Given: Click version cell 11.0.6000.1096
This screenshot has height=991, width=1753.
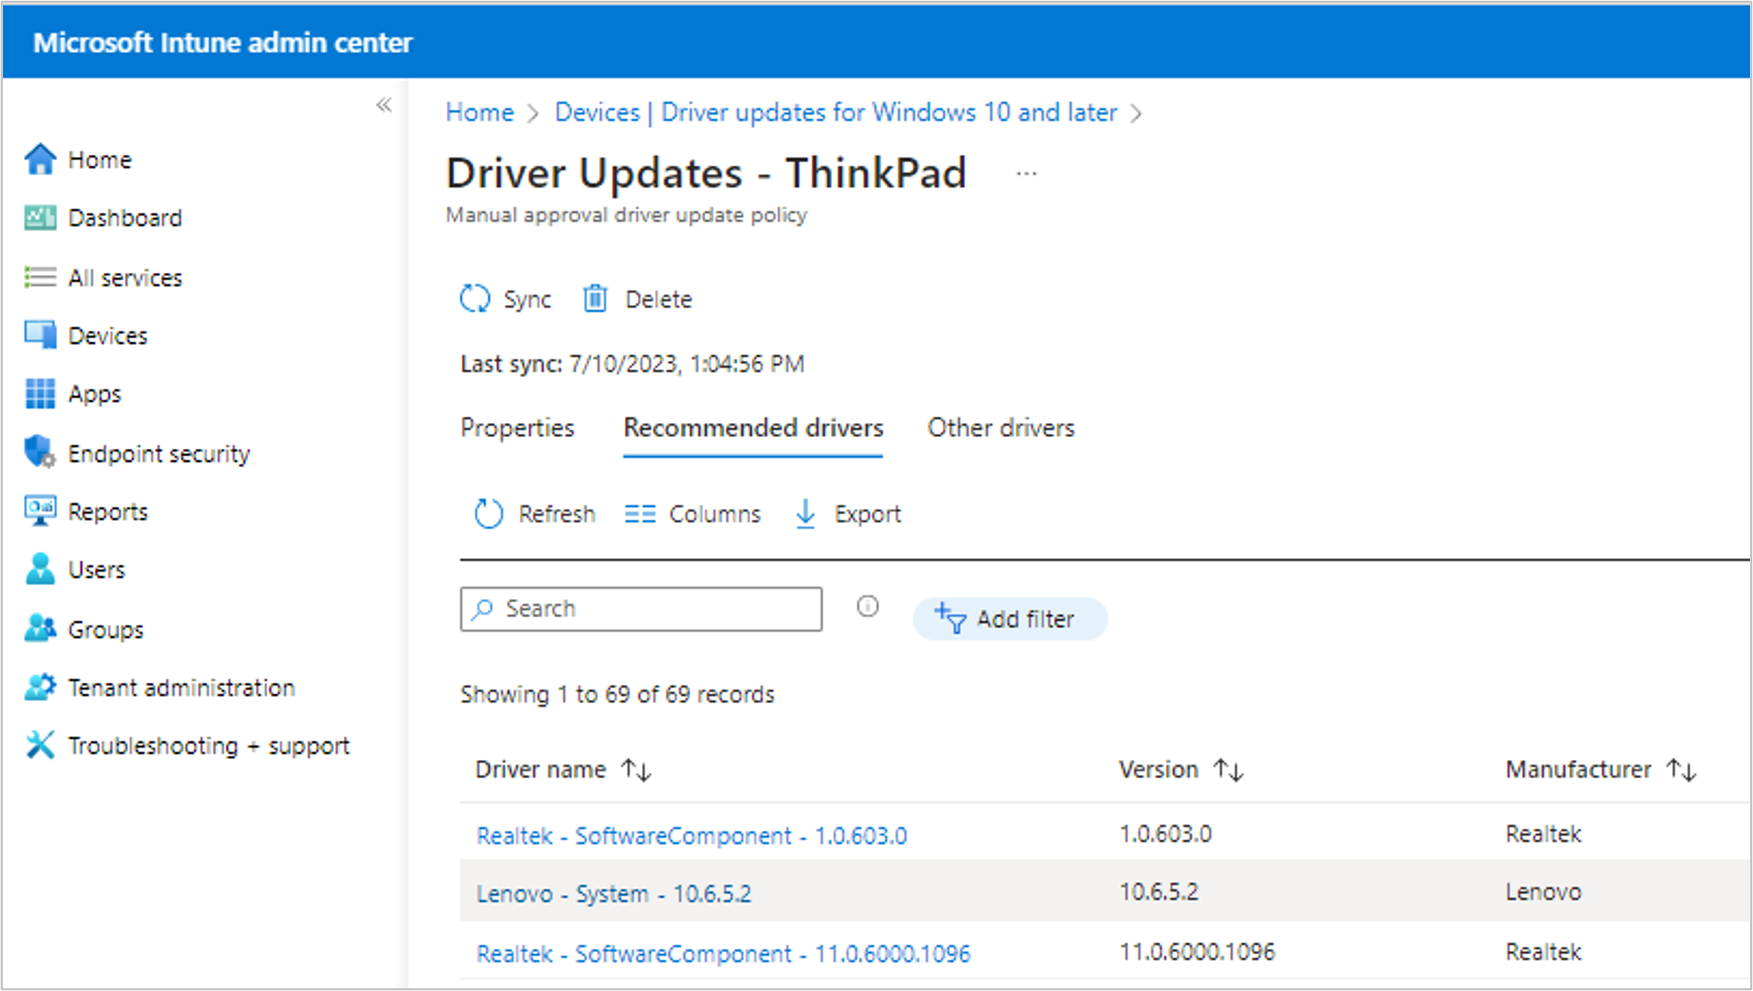Looking at the screenshot, I should 1197,952.
